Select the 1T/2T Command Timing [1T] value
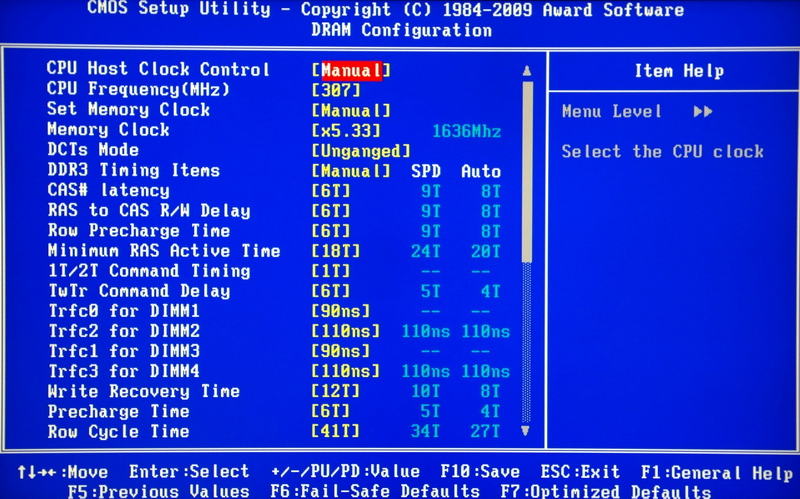This screenshot has height=499, width=800. [x=331, y=271]
